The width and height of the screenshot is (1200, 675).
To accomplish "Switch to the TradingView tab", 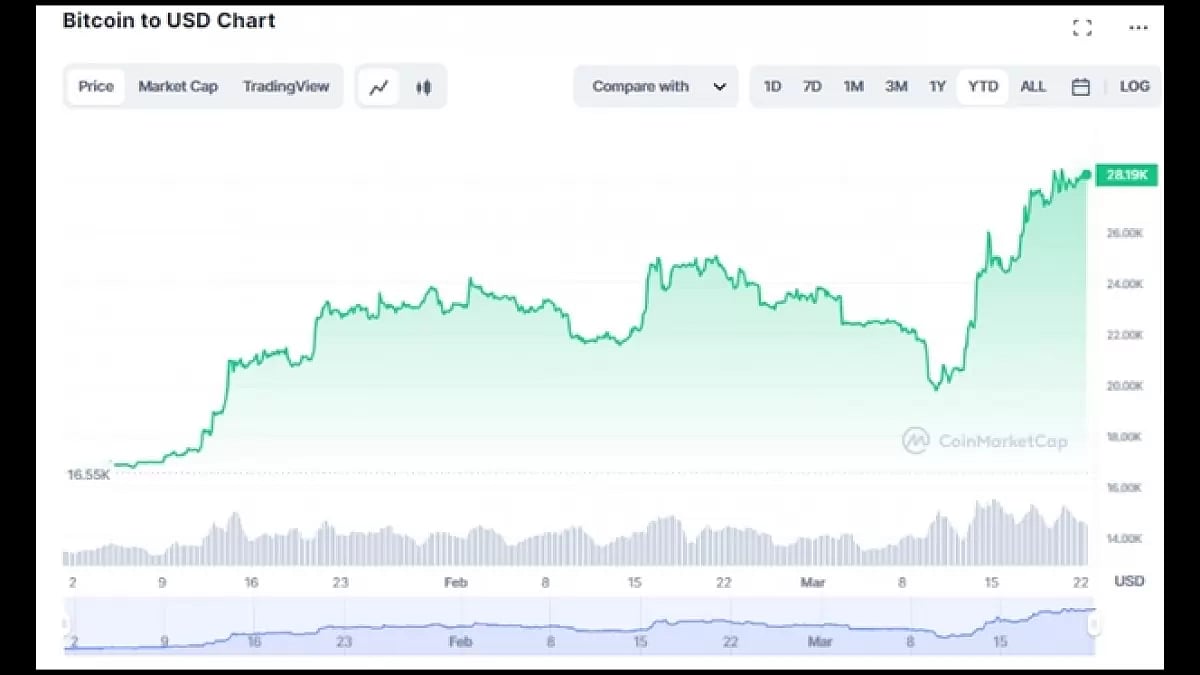I will (288, 87).
